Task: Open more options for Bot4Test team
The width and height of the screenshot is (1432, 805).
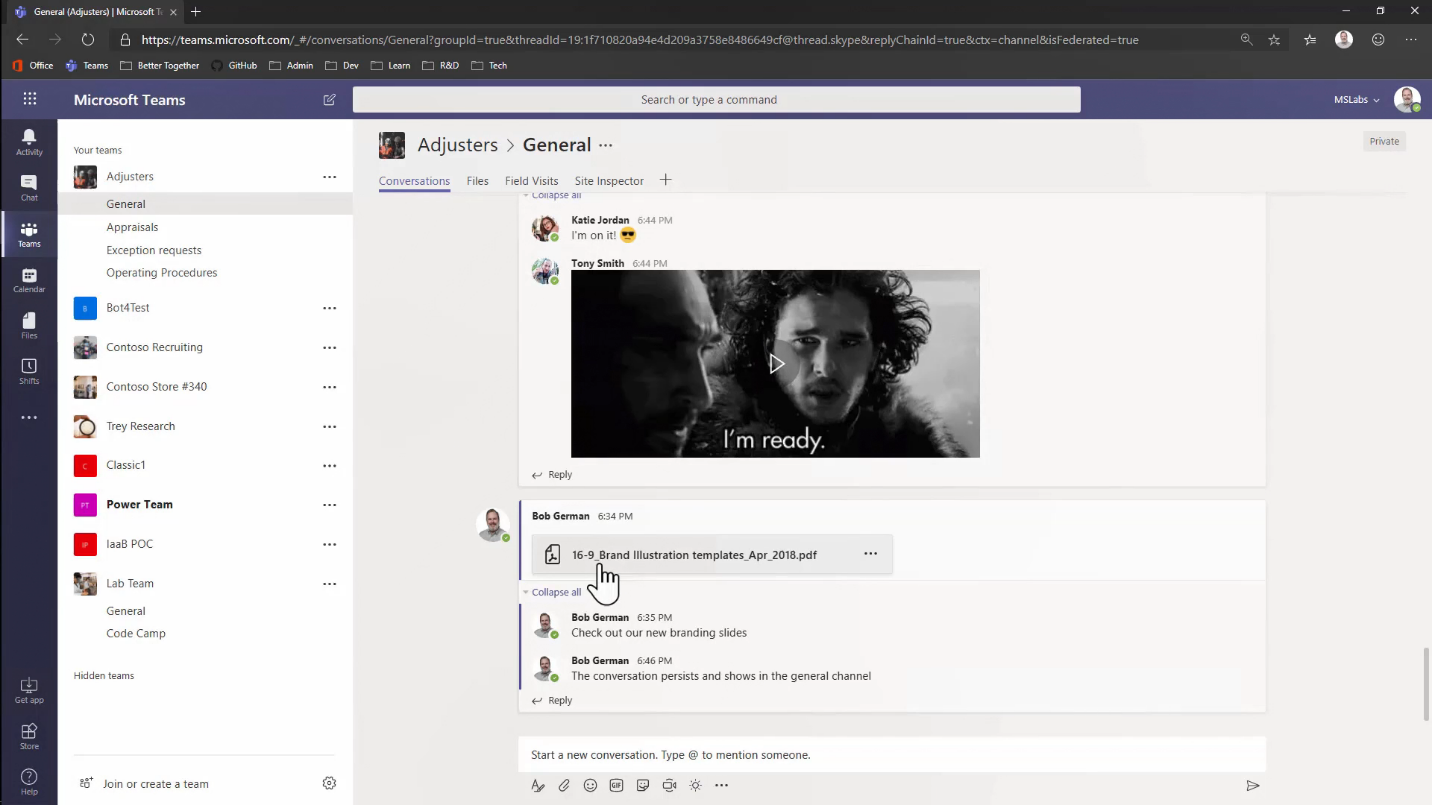Action: pos(329,308)
